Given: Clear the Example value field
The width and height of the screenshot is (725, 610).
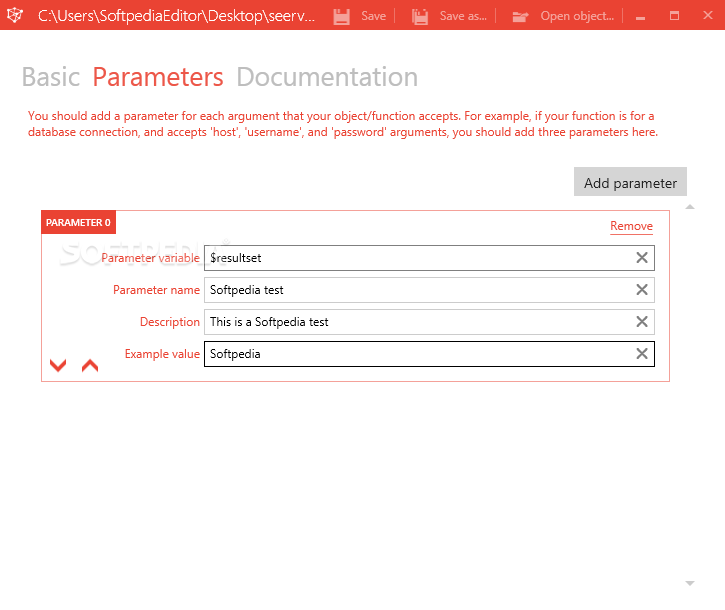Looking at the screenshot, I should point(642,354).
